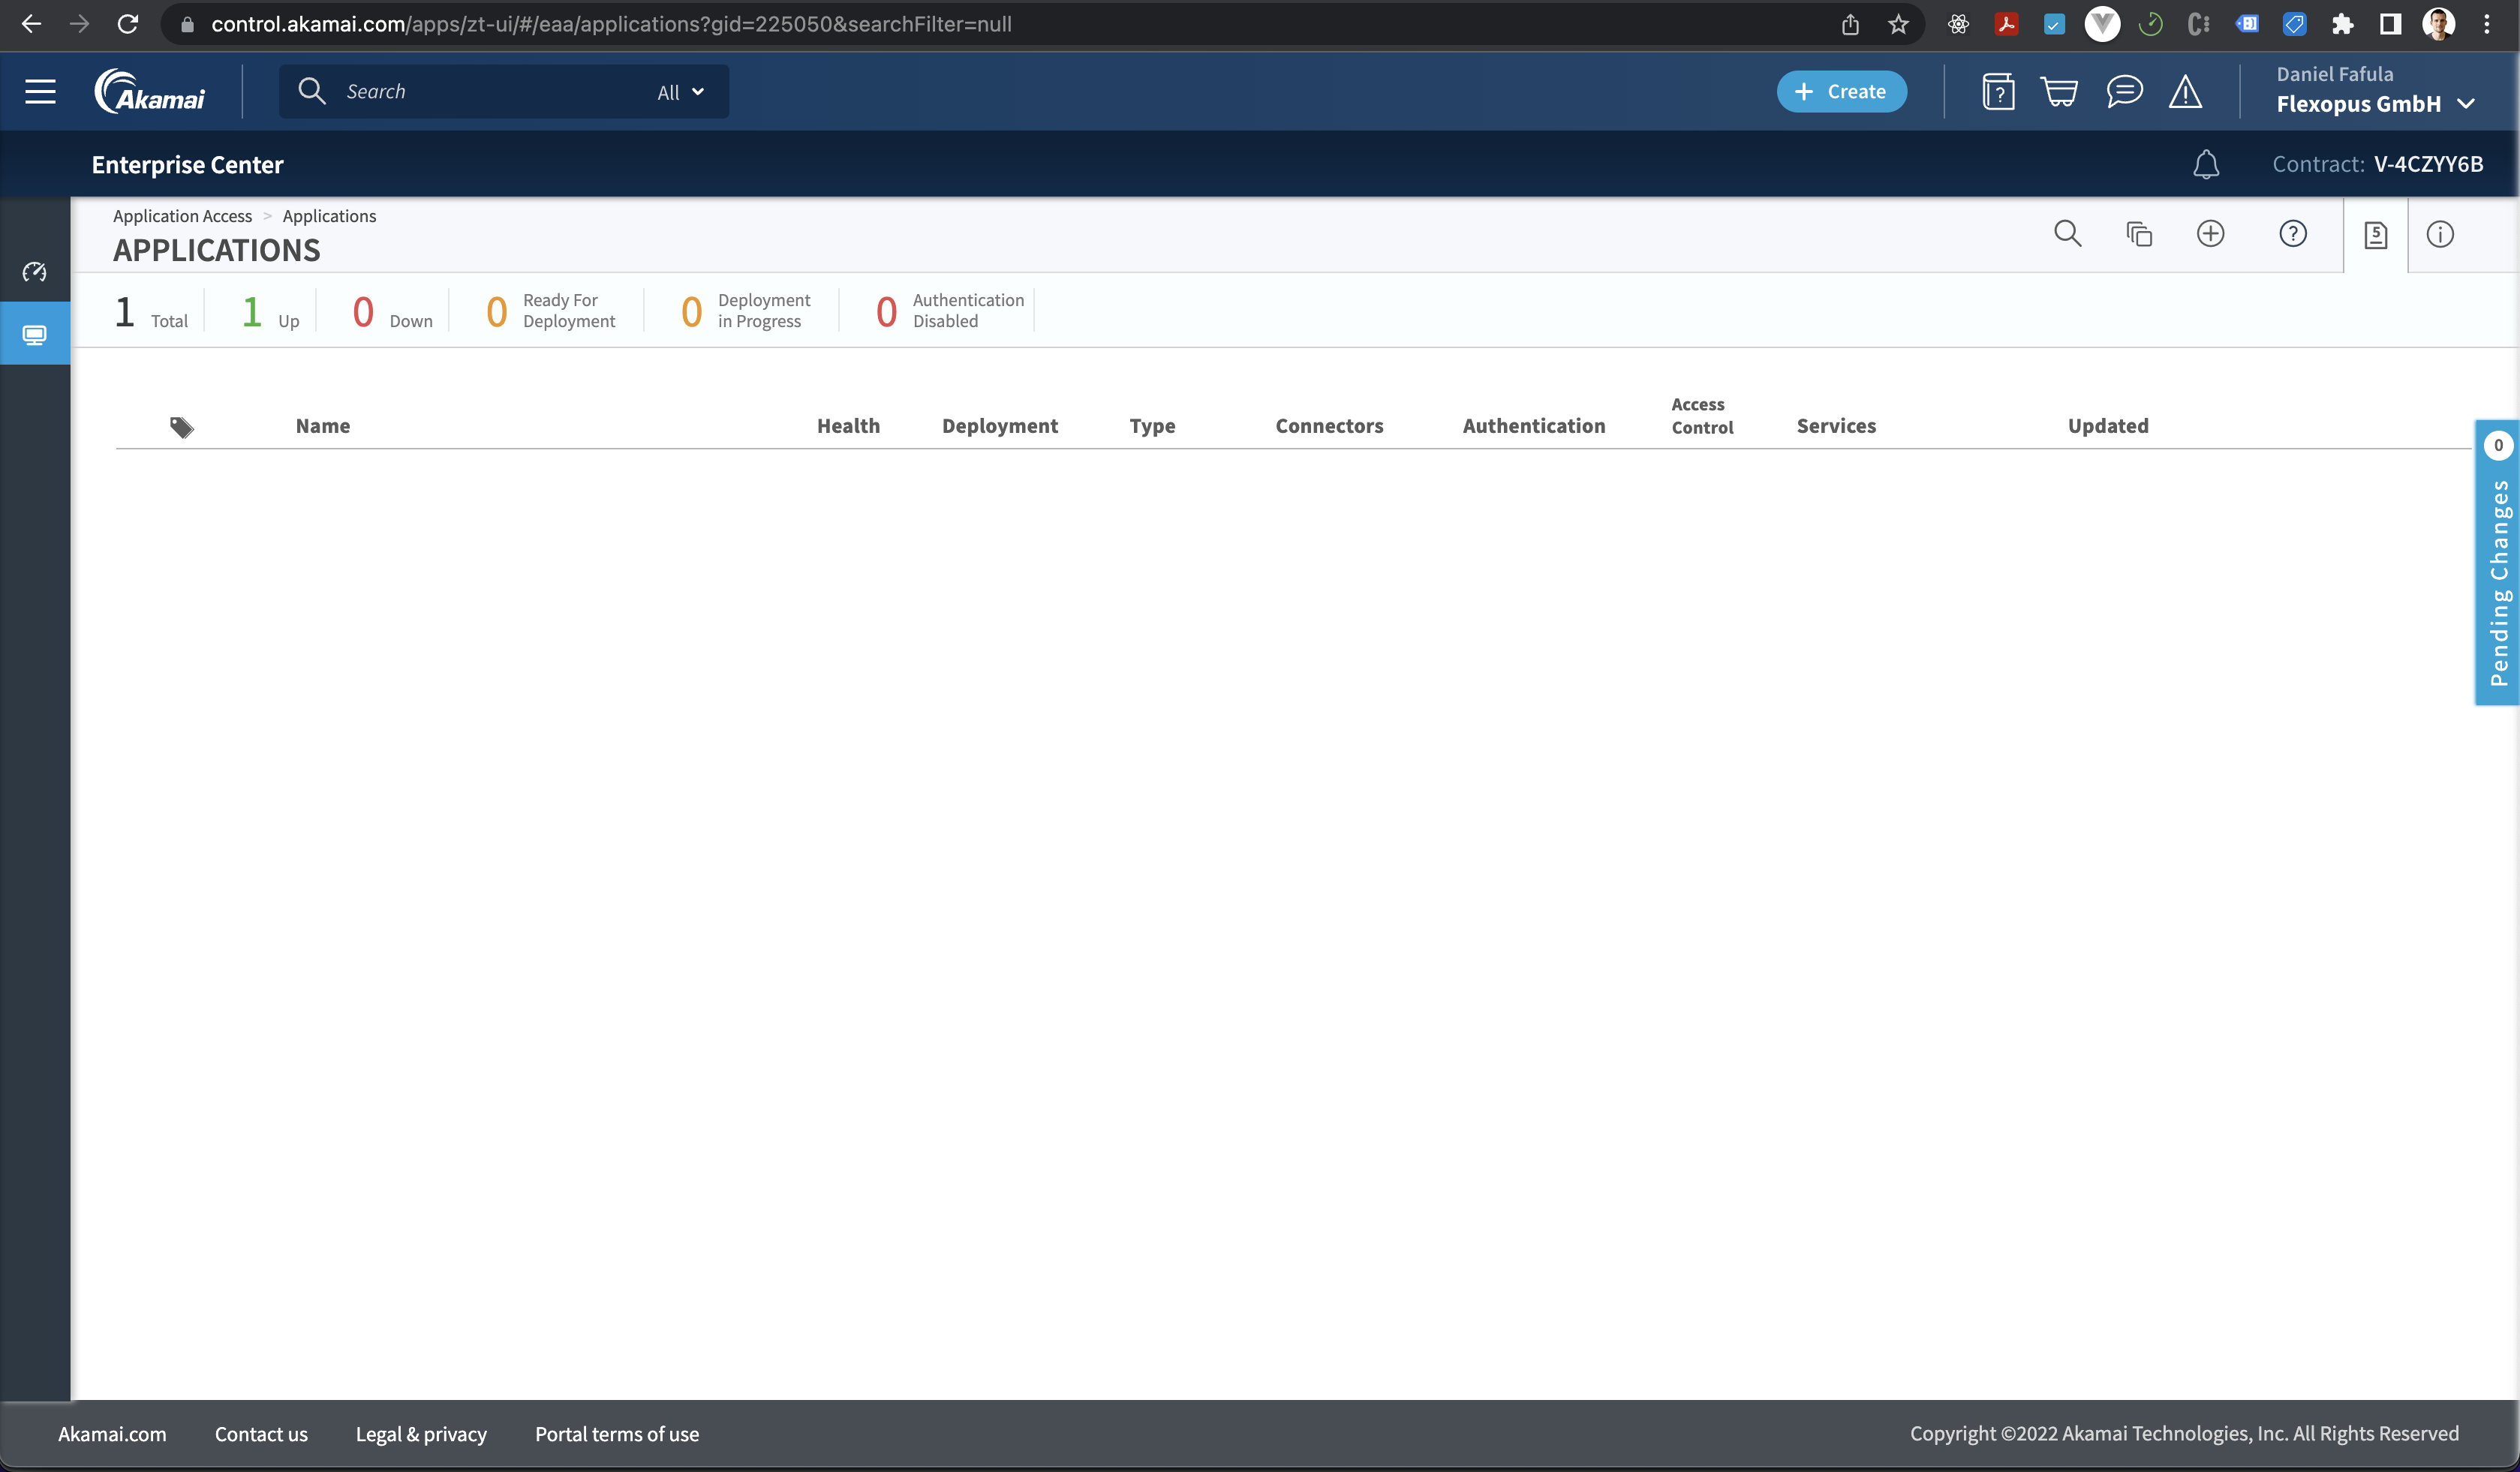Screen dimensions: 2520x1472
Task: Open the Legal & privacy link
Action: tap(421, 1434)
